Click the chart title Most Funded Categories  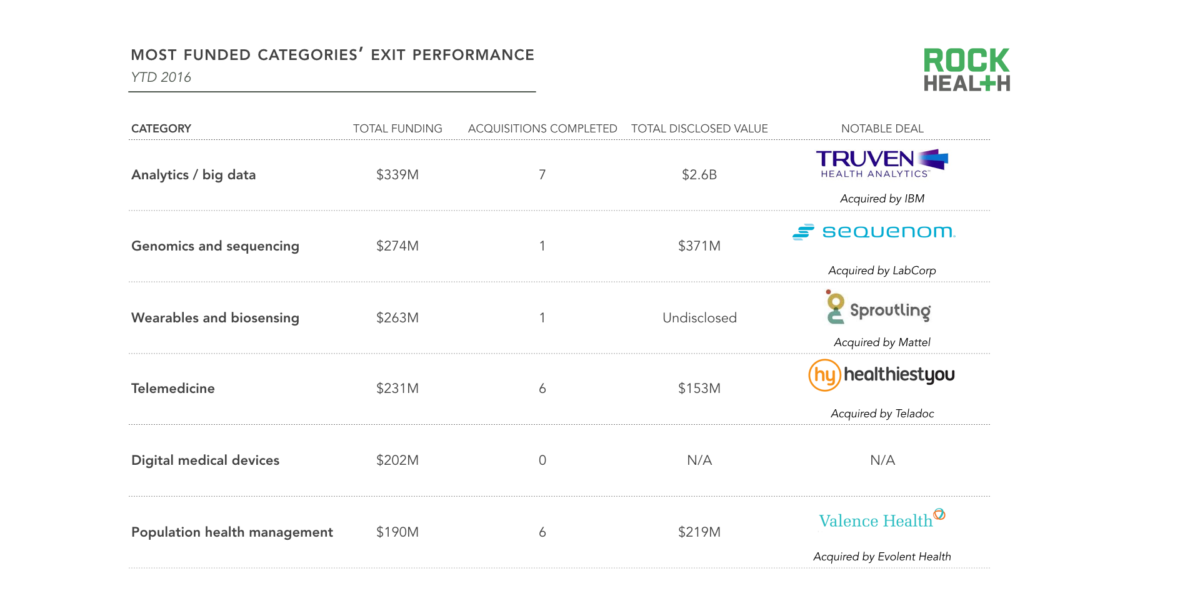click(332, 55)
